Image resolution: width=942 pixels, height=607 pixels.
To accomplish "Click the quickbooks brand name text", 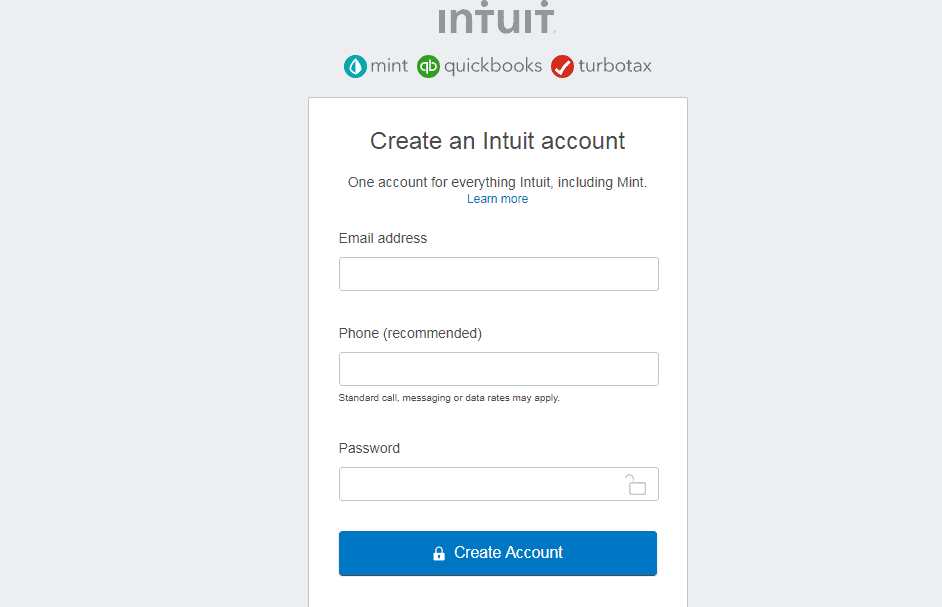I will [493, 66].
